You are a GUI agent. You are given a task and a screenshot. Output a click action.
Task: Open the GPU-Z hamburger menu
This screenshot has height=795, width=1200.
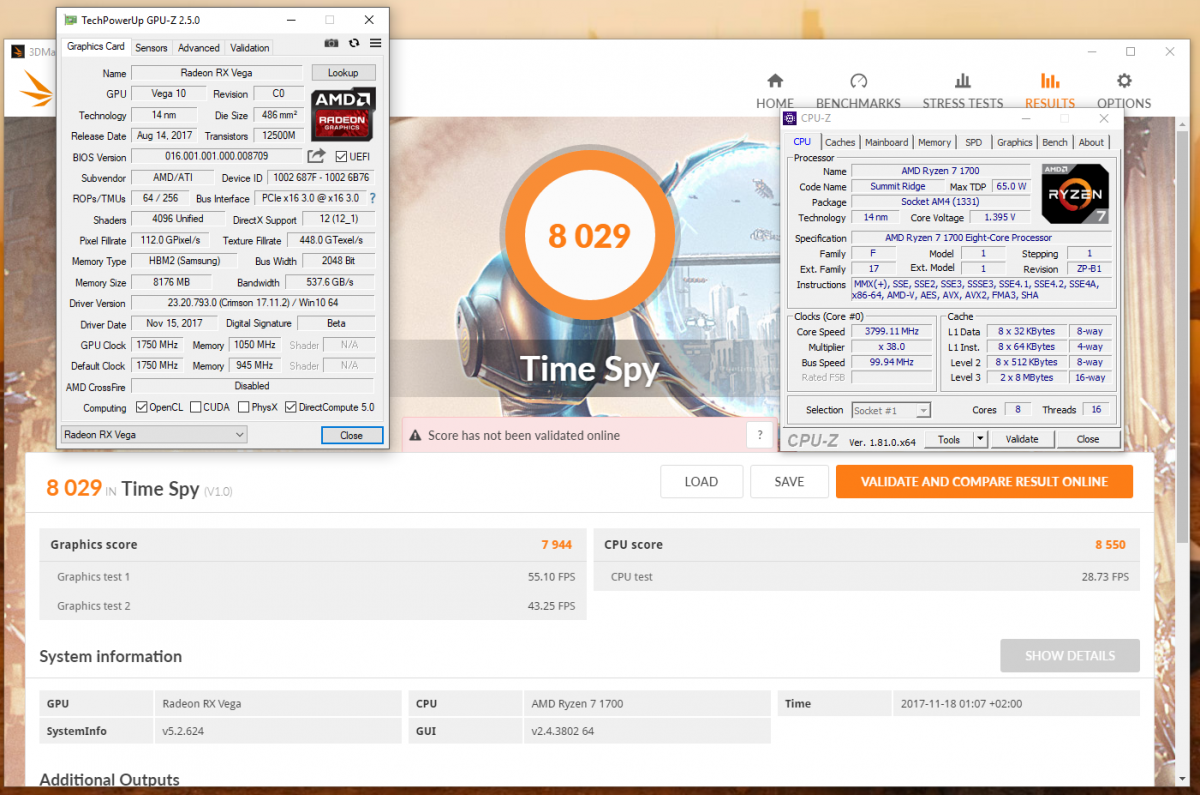(x=376, y=43)
